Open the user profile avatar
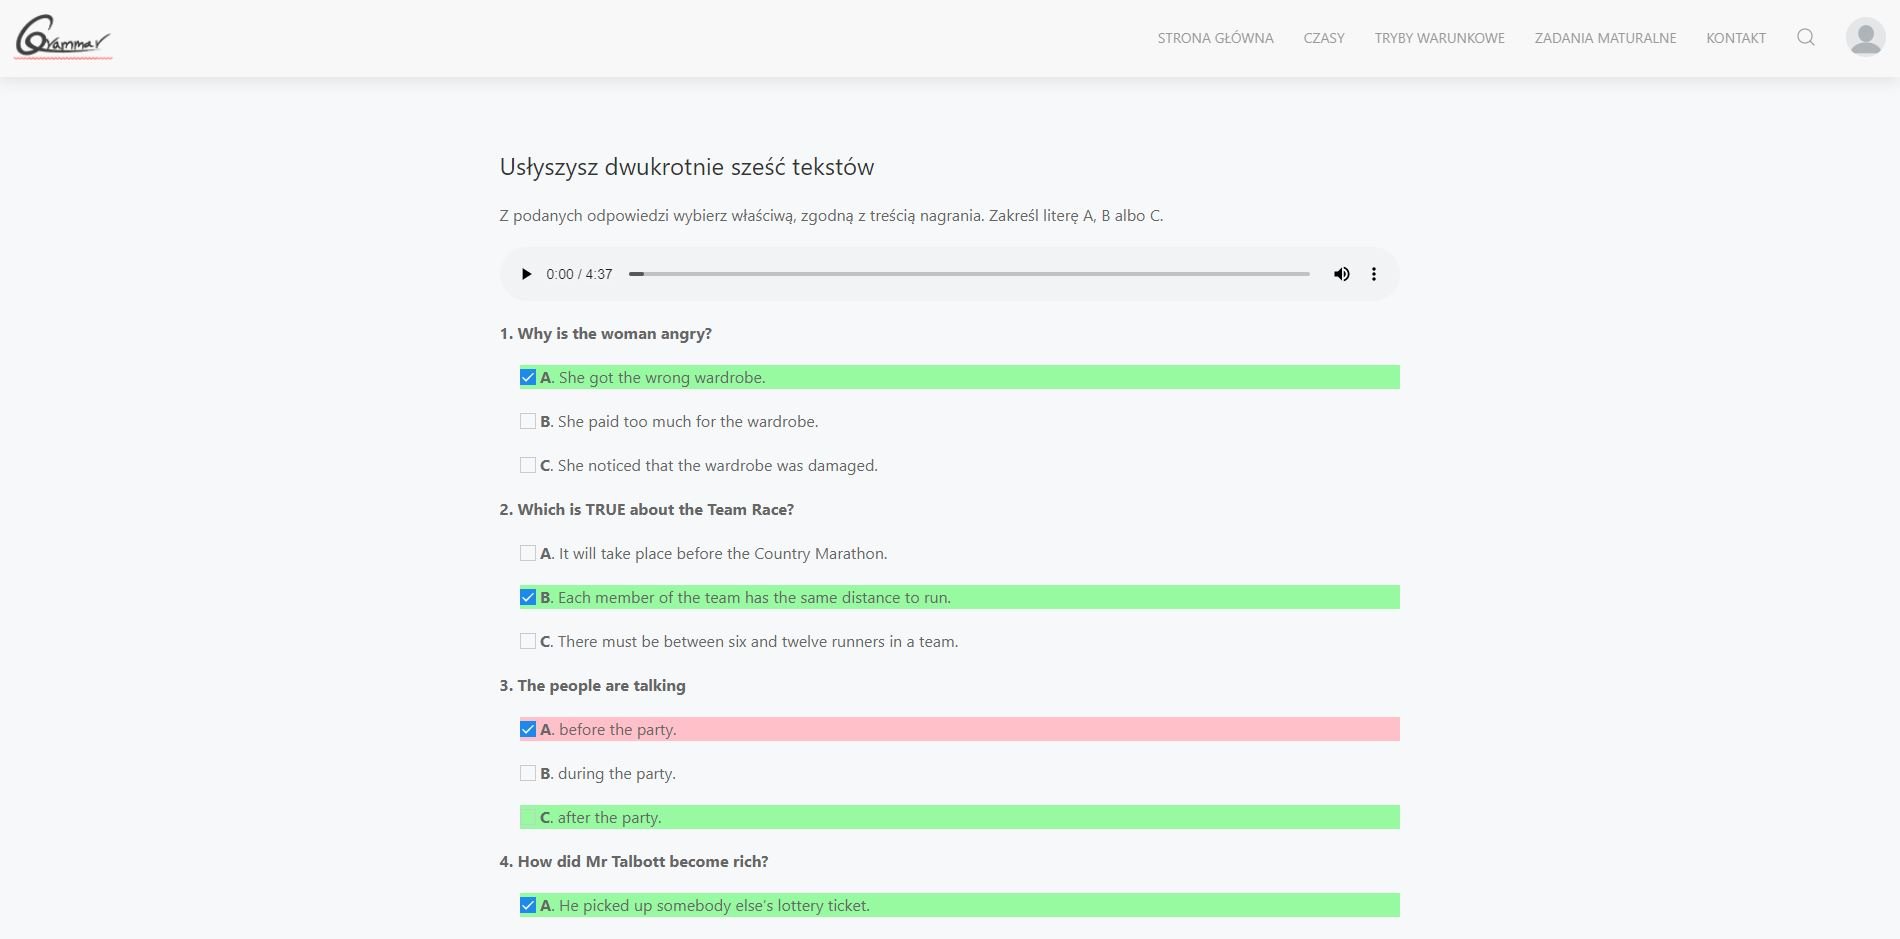Screen dimensions: 1900x939 click(1864, 38)
